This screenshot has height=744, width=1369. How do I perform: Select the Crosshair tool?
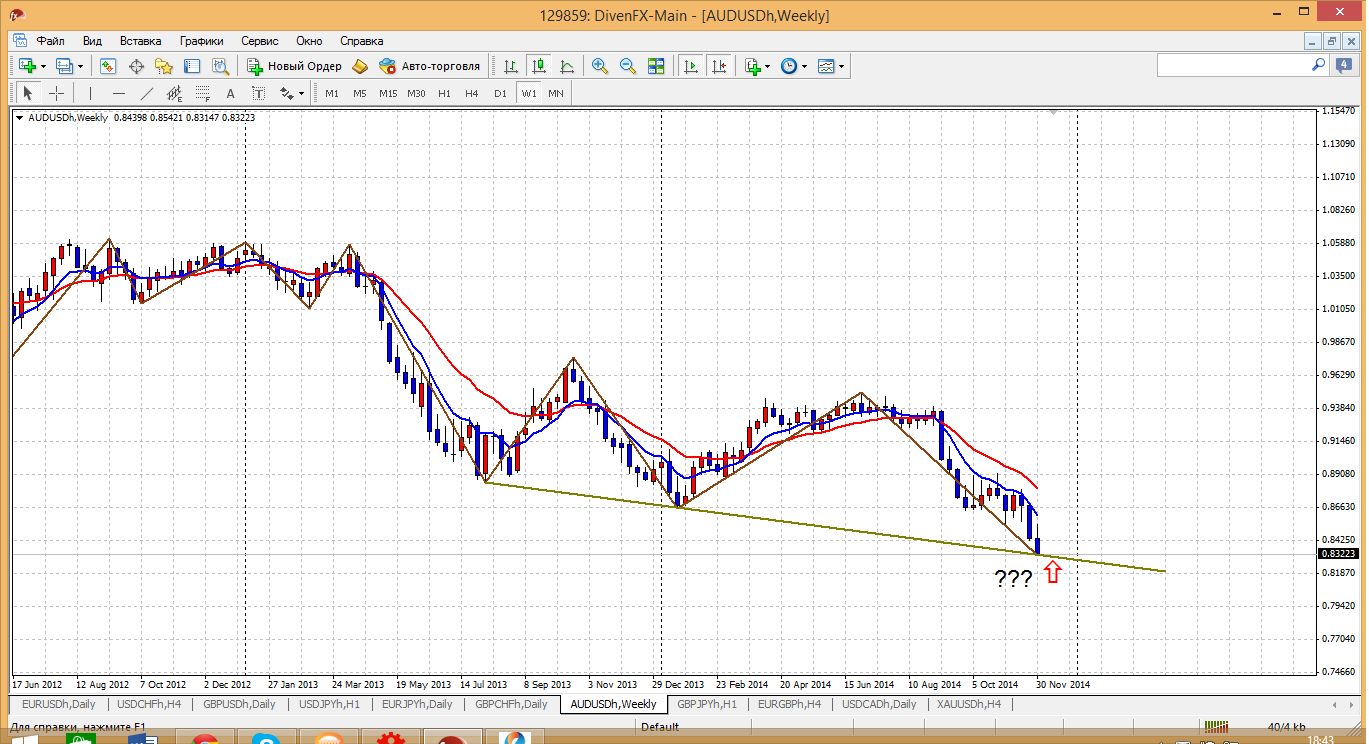pyautogui.click(x=57, y=93)
